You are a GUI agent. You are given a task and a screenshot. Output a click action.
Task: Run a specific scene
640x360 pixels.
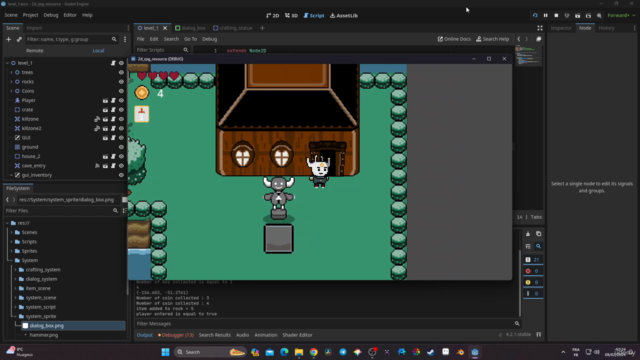point(588,16)
